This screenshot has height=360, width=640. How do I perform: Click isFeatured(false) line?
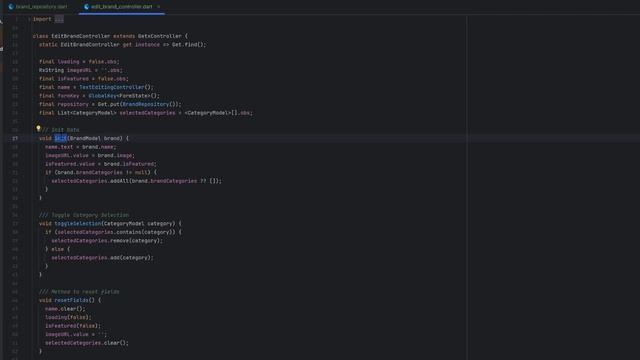[x=73, y=326]
